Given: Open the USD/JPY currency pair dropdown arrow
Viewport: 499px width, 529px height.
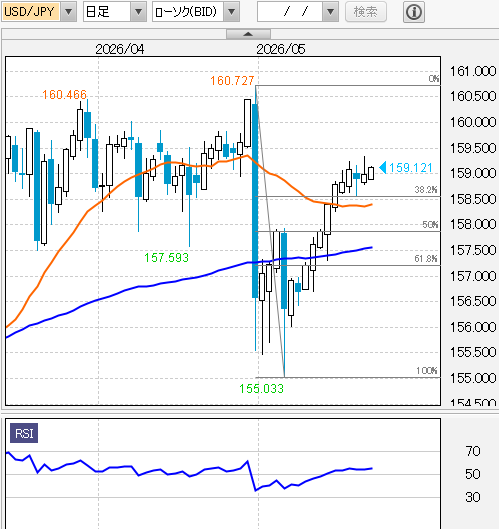Looking at the screenshot, I should tap(68, 12).
